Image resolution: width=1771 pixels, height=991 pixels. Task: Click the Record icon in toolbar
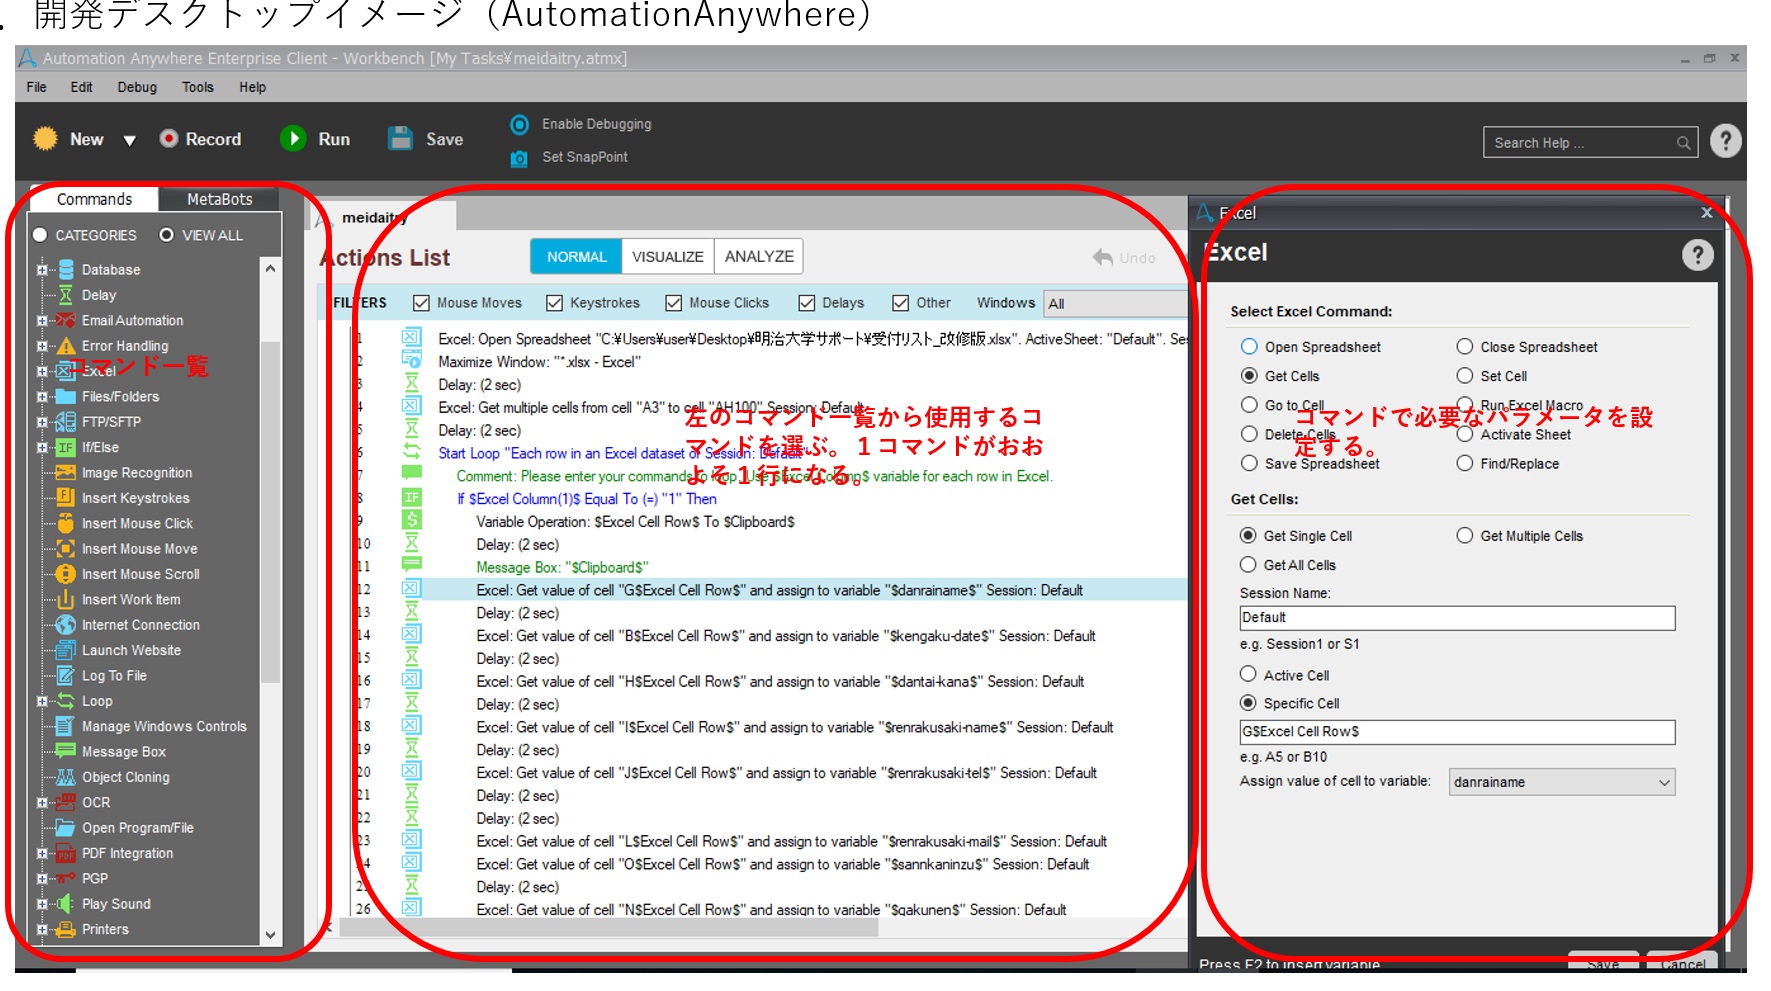pyautogui.click(x=169, y=139)
